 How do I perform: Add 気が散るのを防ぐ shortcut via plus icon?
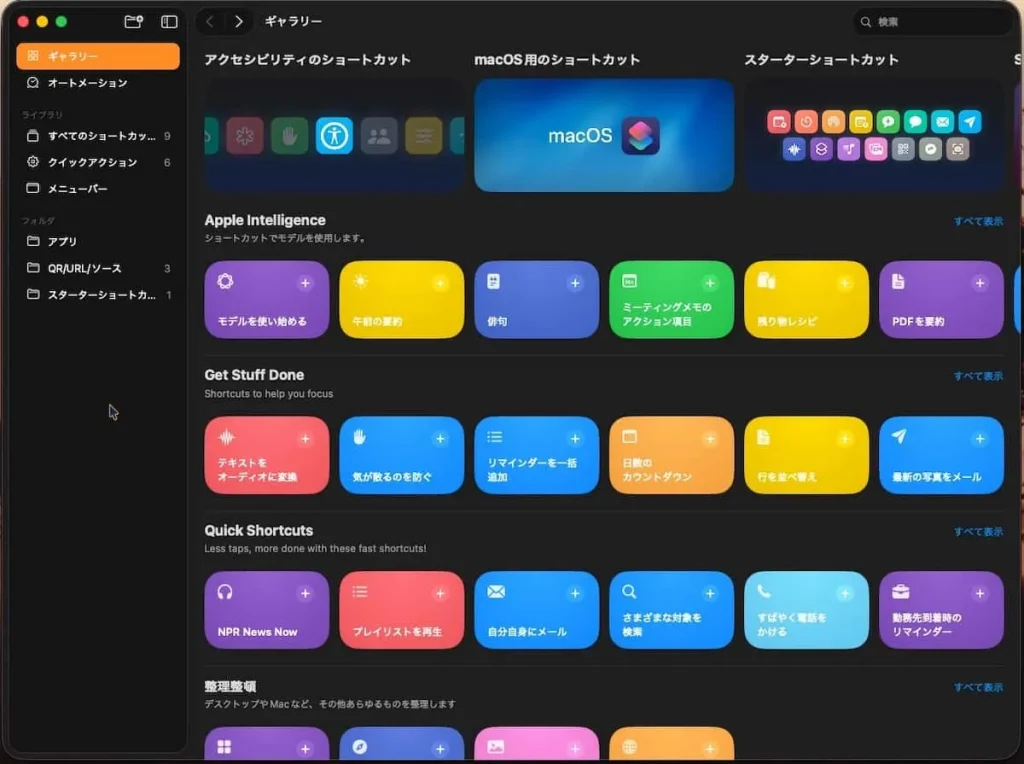(x=440, y=439)
